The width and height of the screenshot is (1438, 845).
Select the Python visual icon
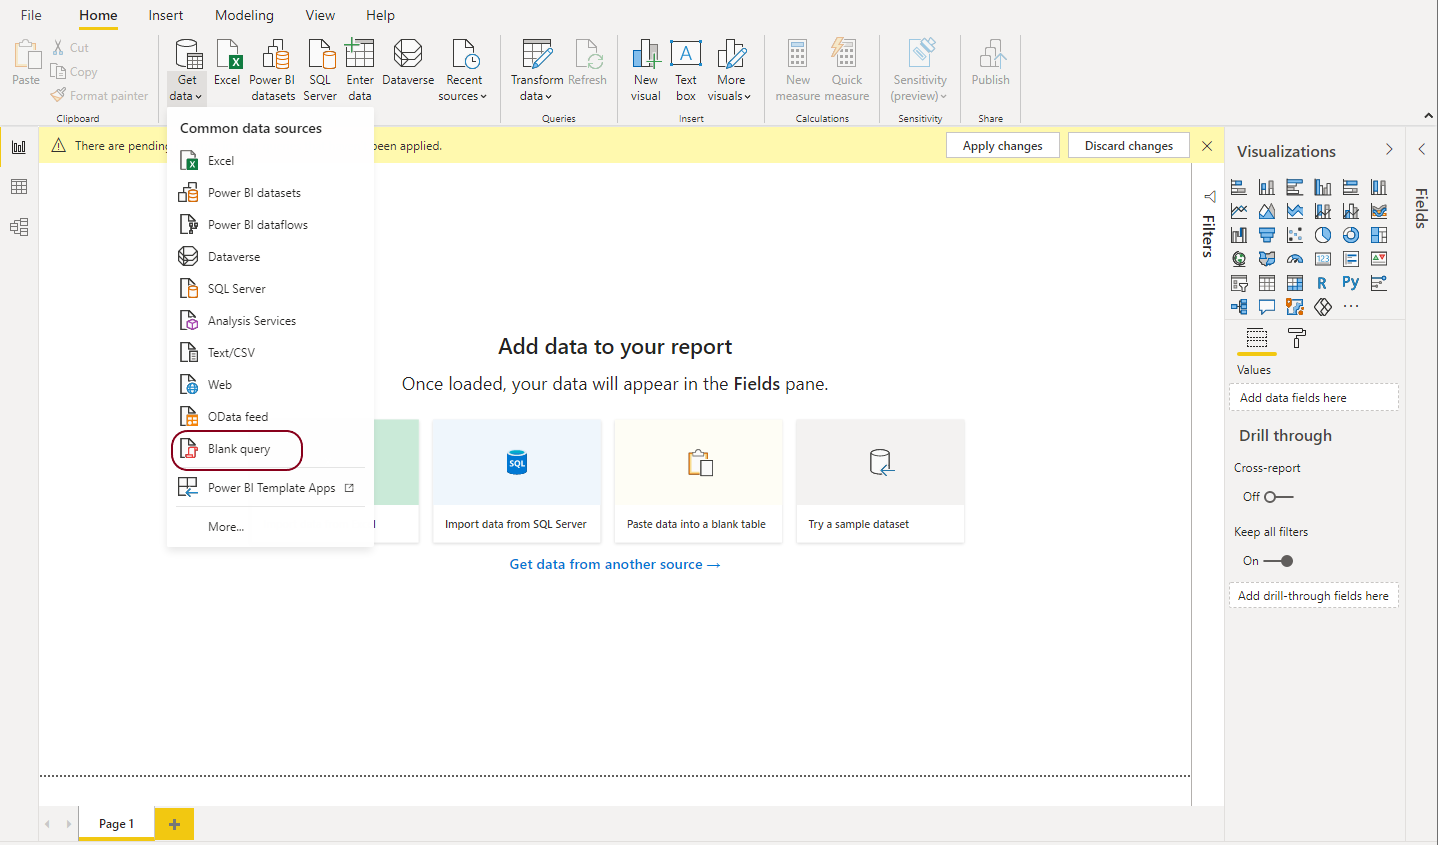[x=1350, y=283]
